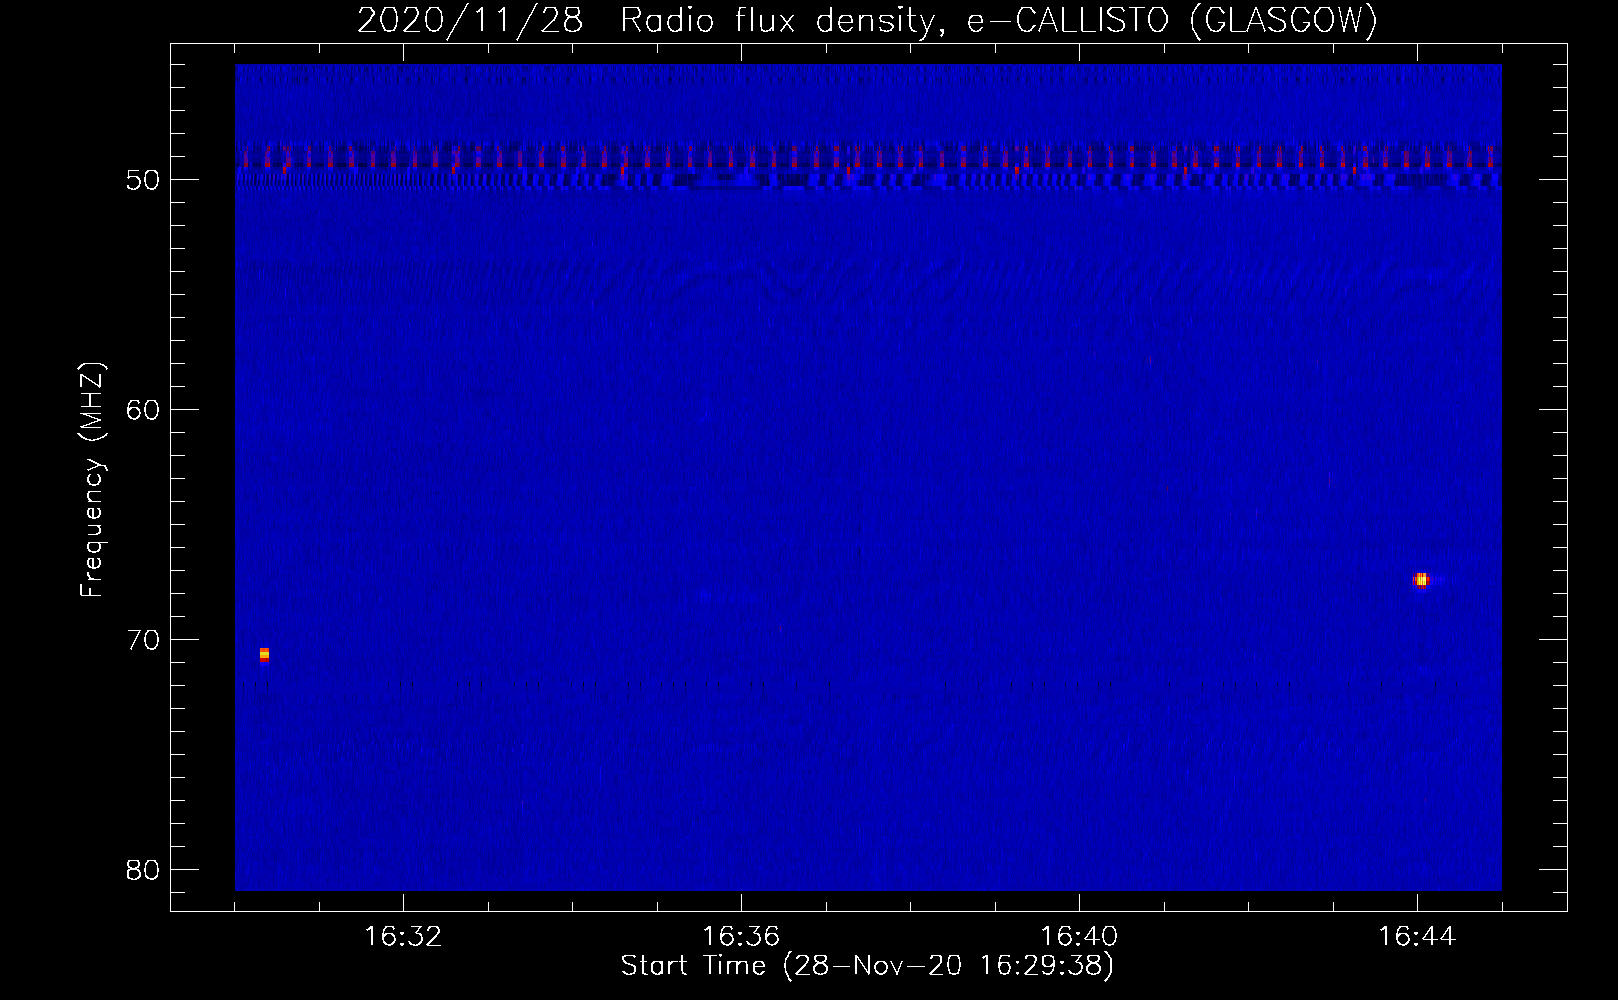
Task: Click the GLASGOW station name in title
Action: point(1283,20)
